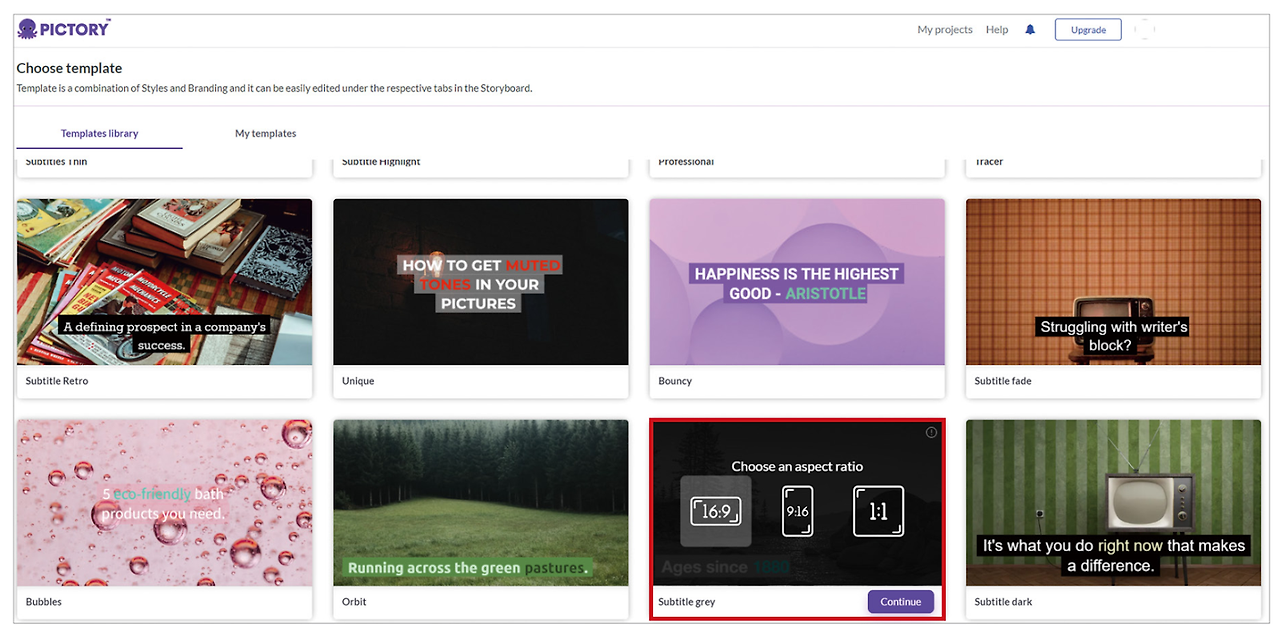Choose the 16:9 aspect ratio
Image resolution: width=1280 pixels, height=632 pixels.
click(716, 511)
